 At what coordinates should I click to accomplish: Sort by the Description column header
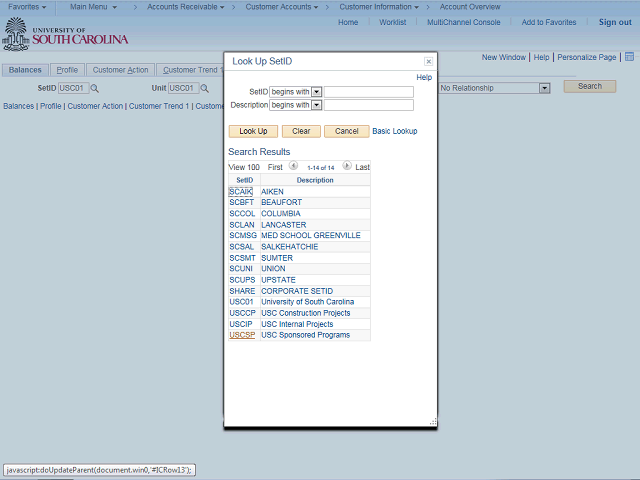click(x=315, y=180)
